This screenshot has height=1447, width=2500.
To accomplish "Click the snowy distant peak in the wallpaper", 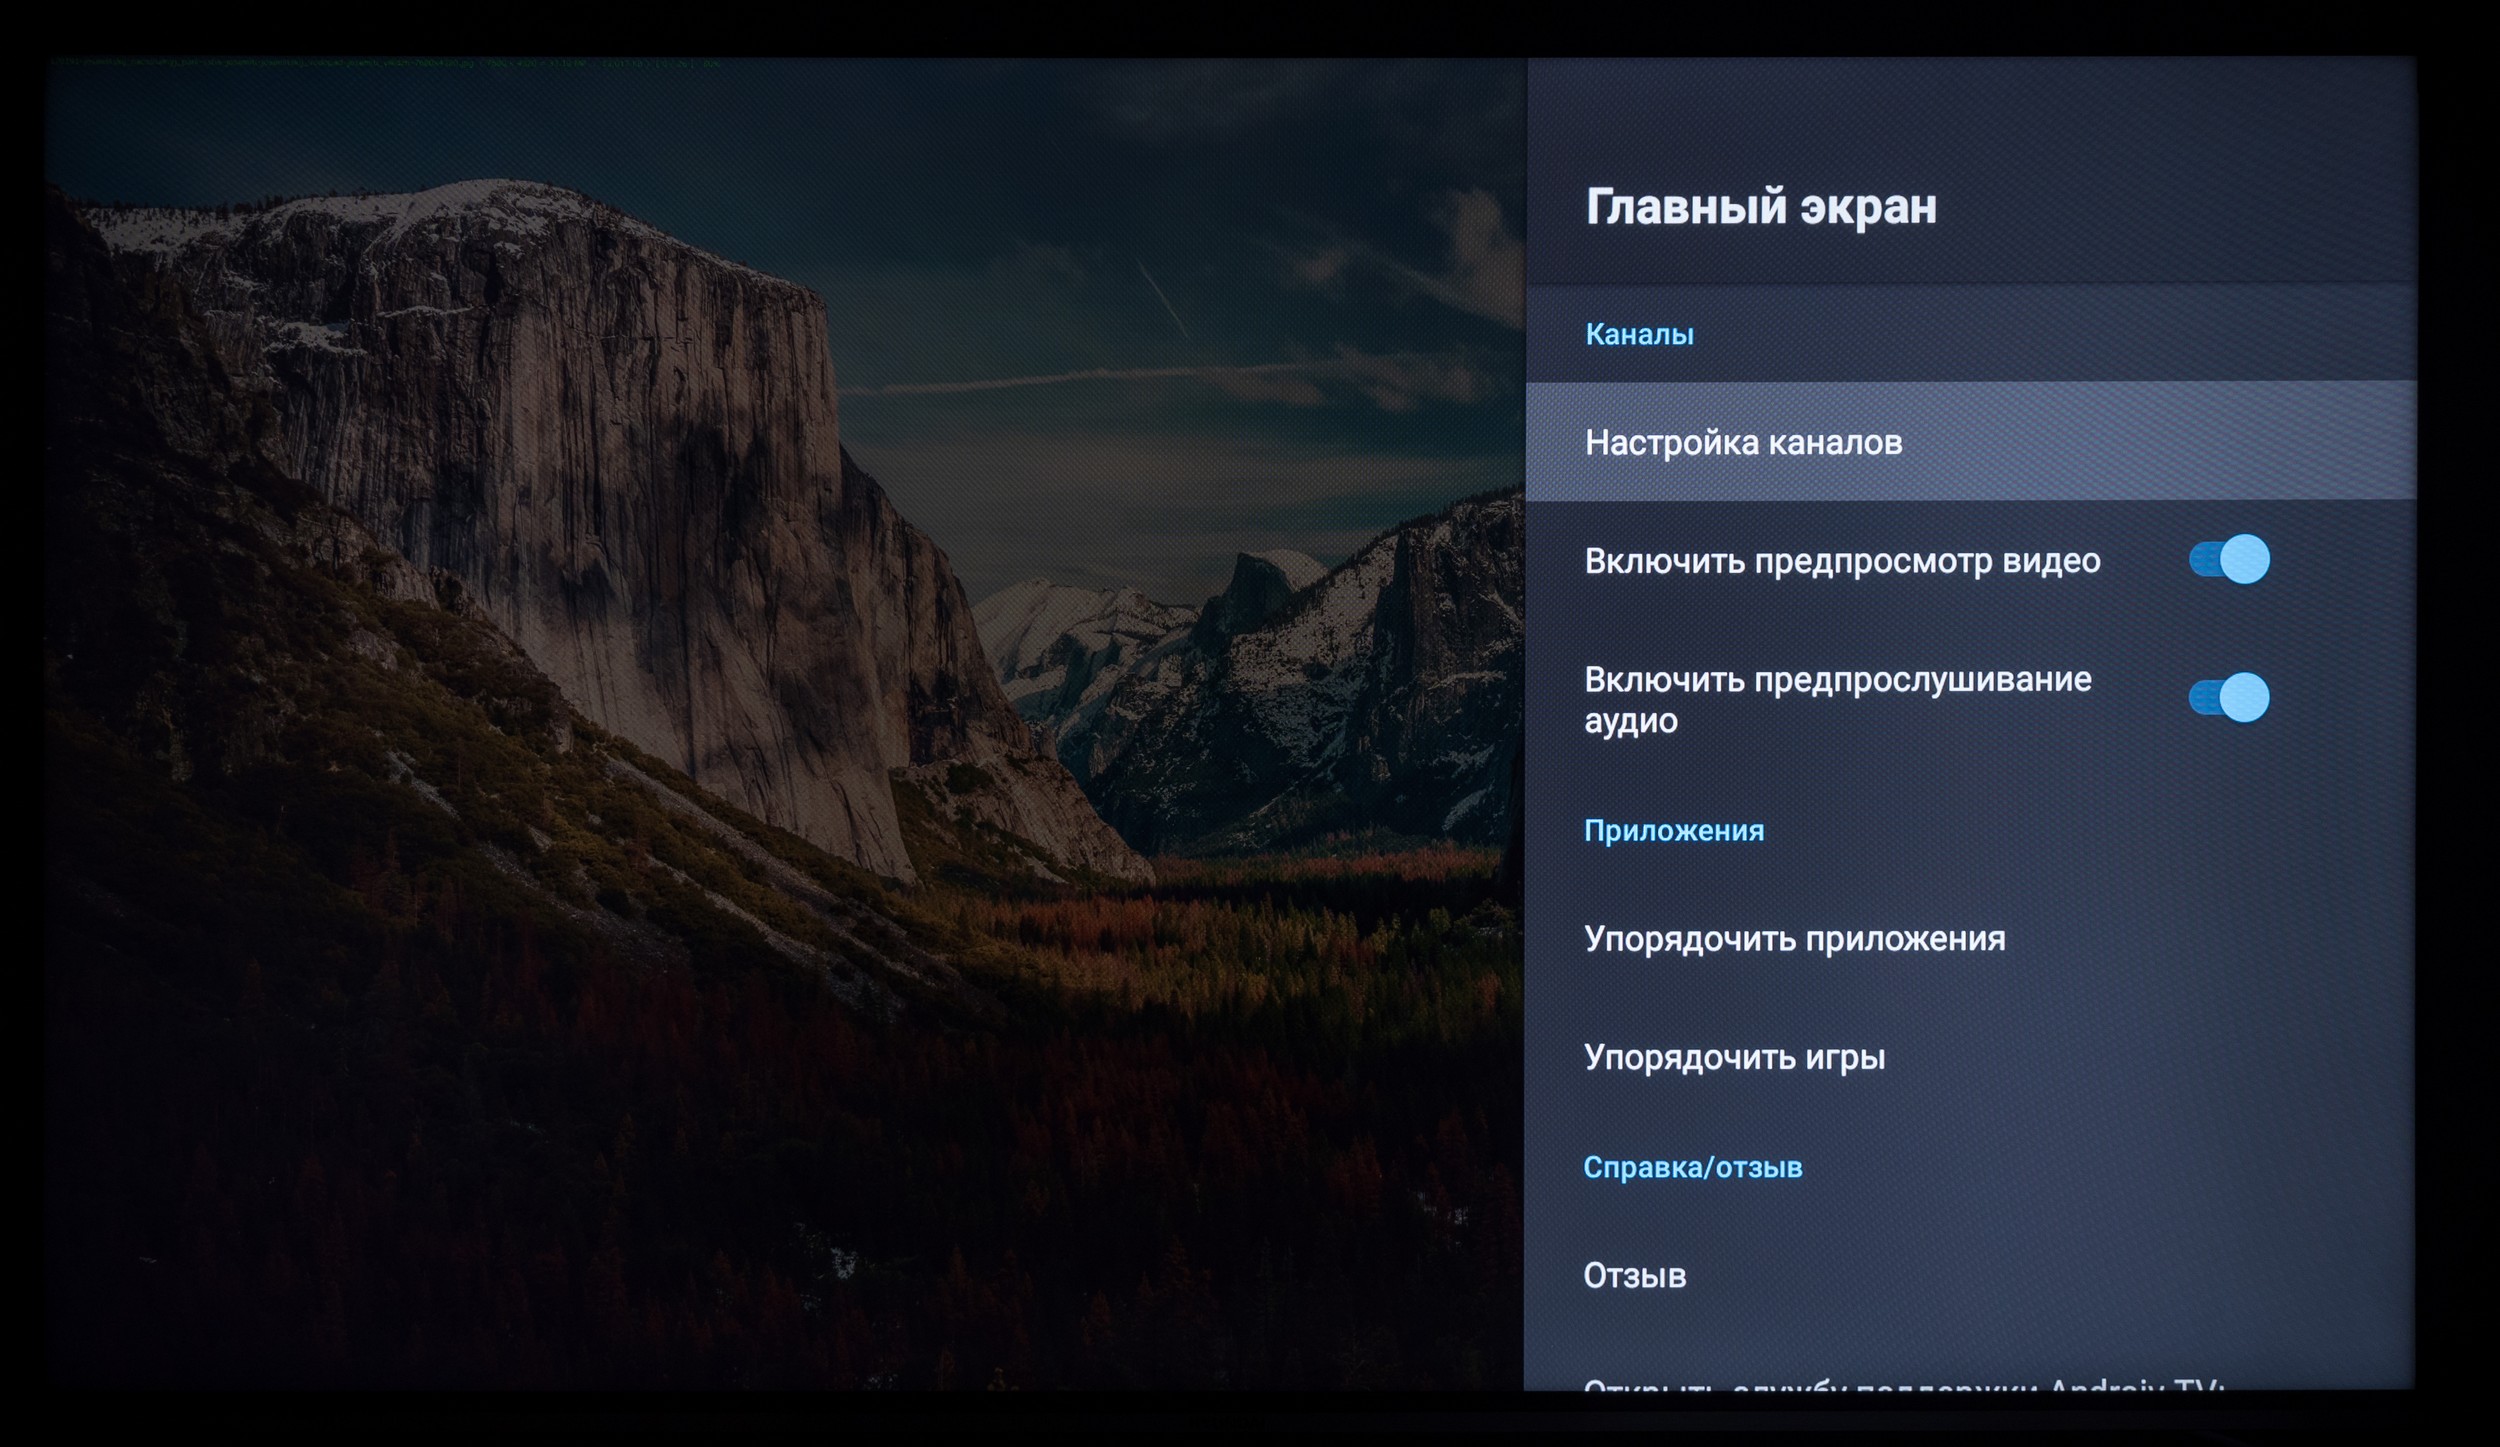I will [x=1050, y=620].
